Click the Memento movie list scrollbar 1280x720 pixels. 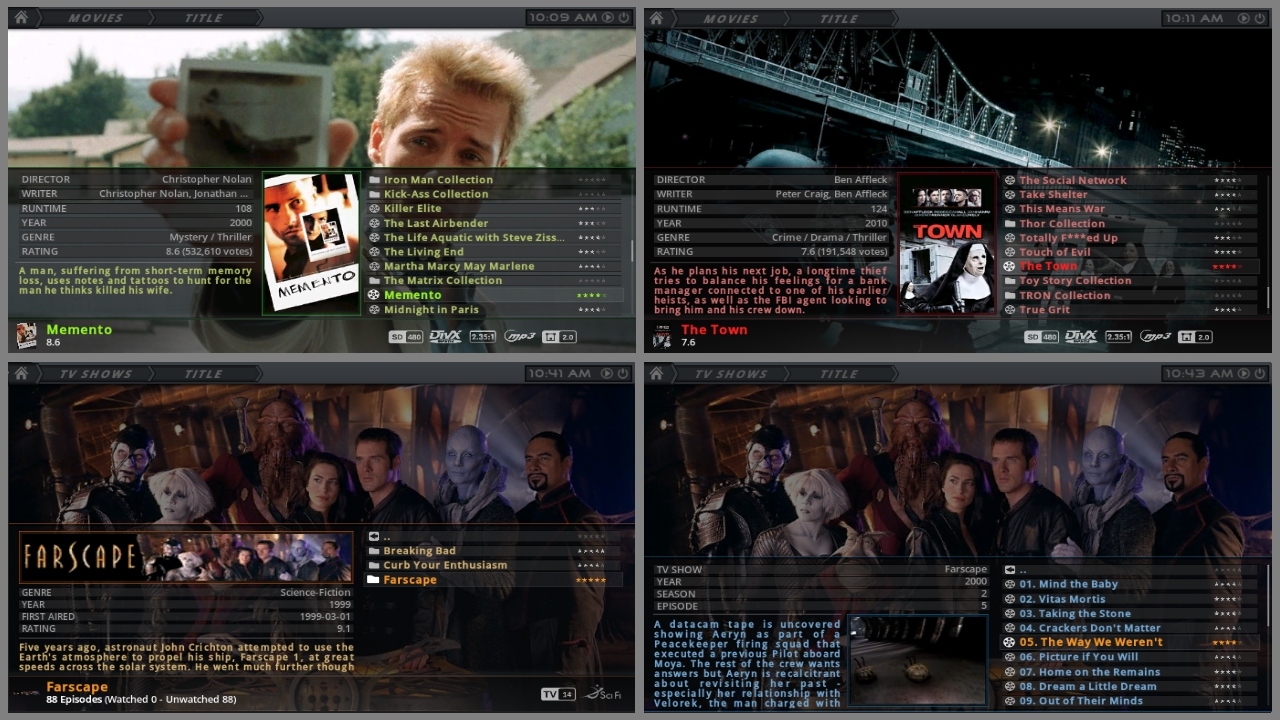coord(631,251)
